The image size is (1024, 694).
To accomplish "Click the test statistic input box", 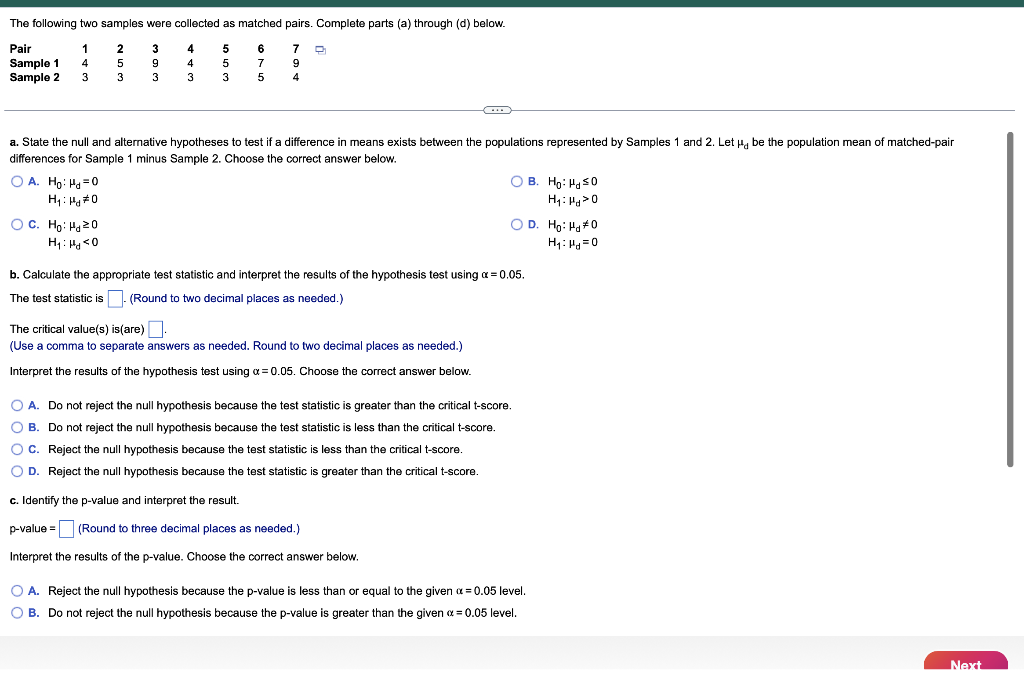I will 115,299.
